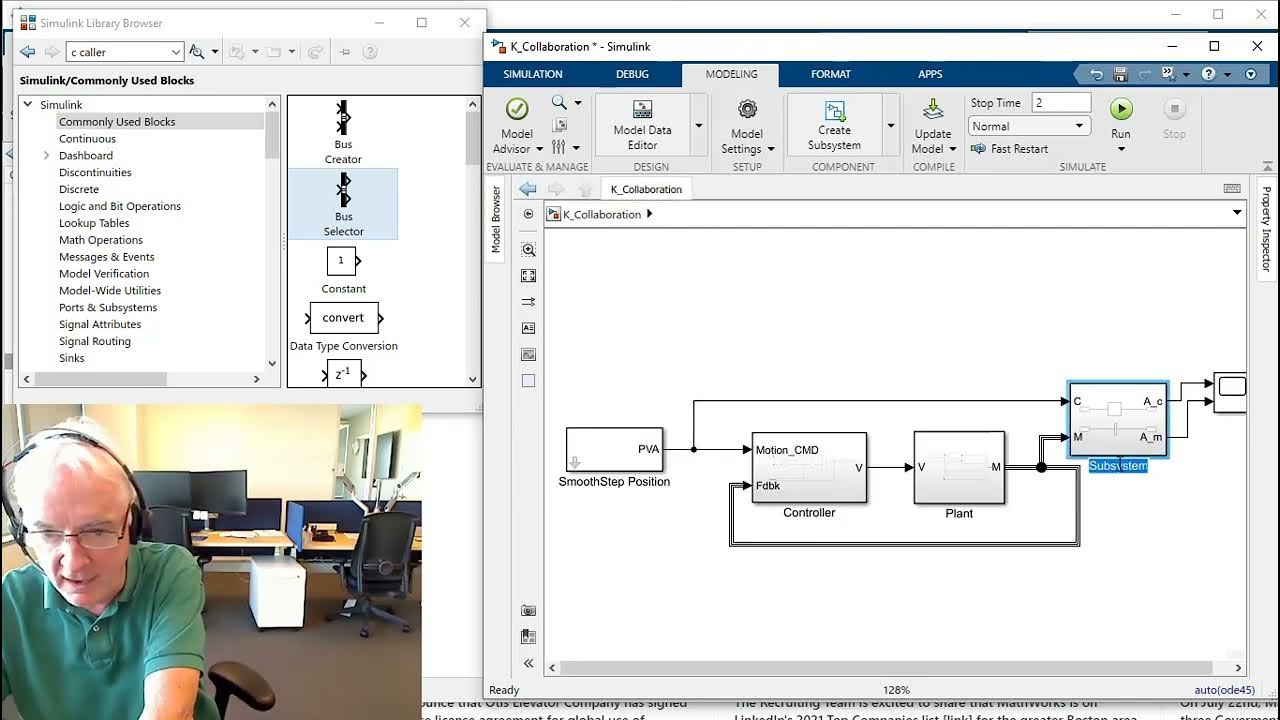The height and width of the screenshot is (720, 1280).
Task: Expand the Create Subsystem gallery arrow
Action: (890, 126)
